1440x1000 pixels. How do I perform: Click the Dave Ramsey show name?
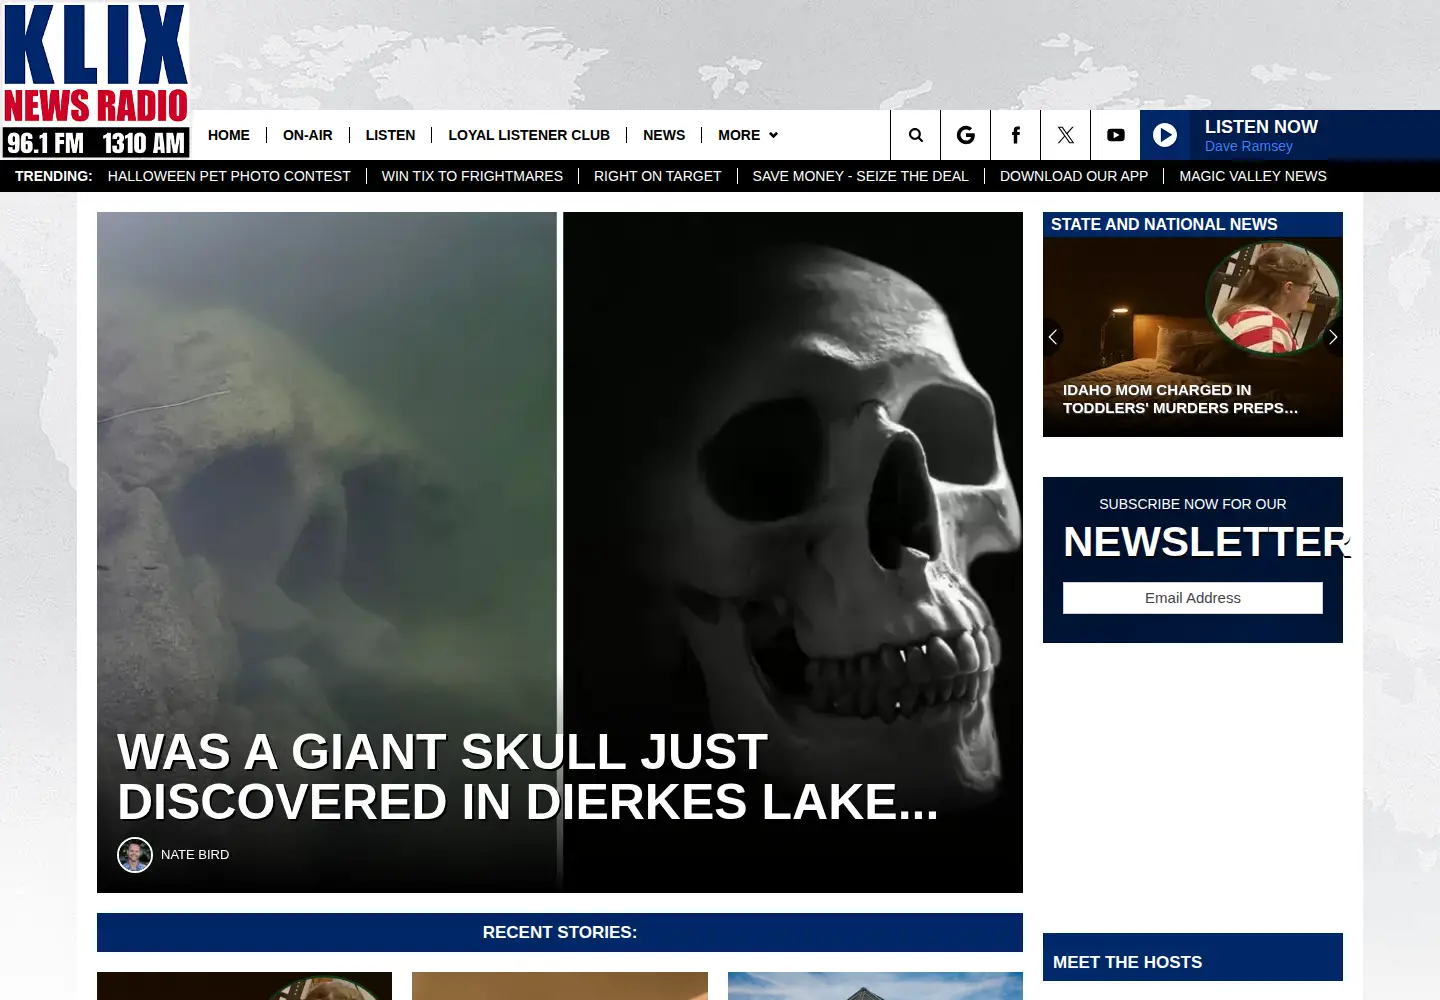click(x=1248, y=146)
